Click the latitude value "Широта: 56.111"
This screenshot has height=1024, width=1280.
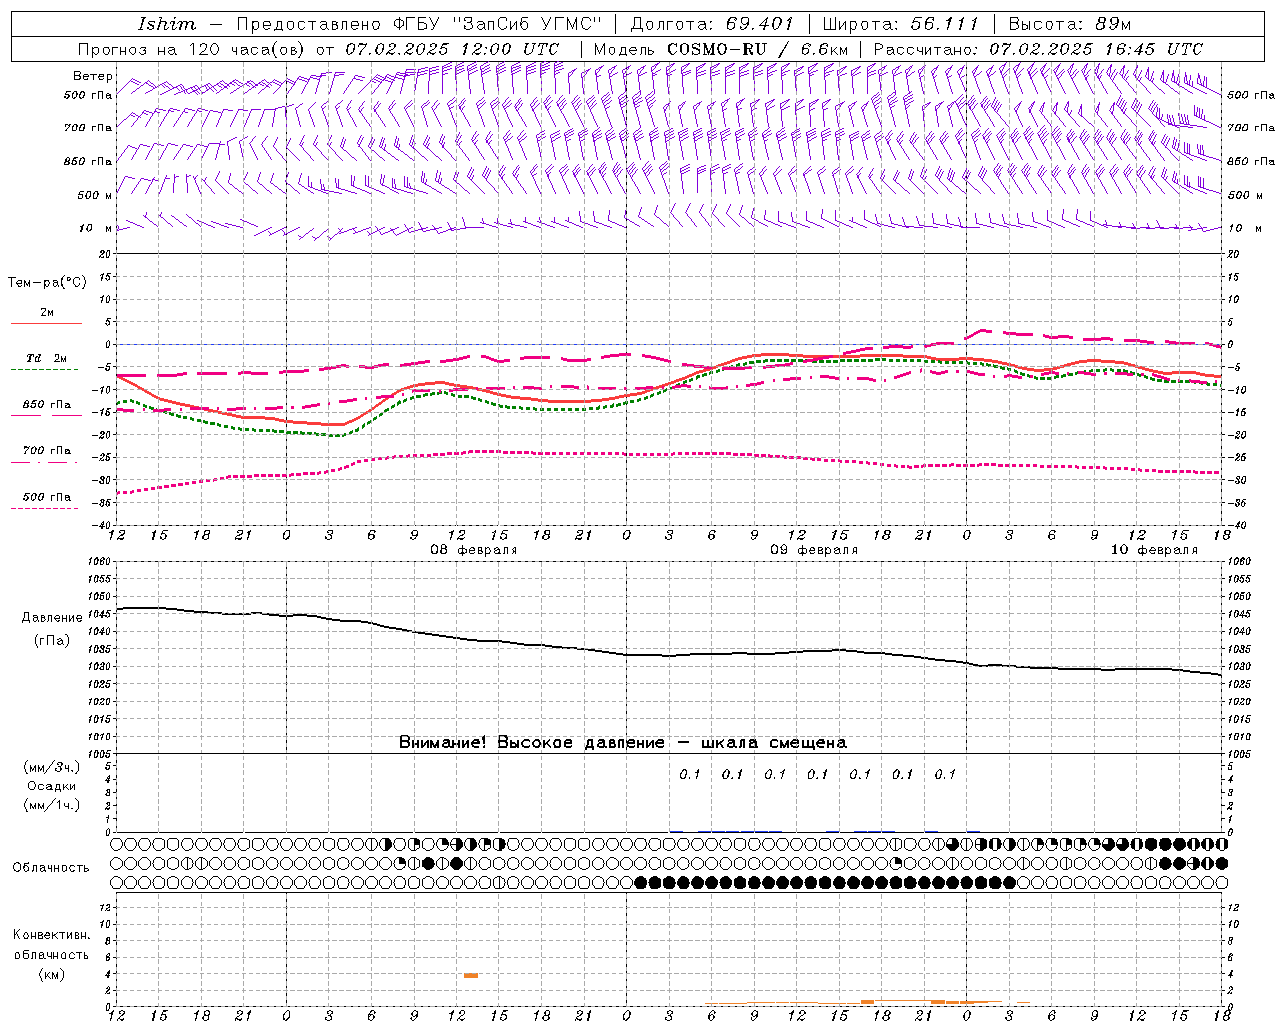(900, 24)
